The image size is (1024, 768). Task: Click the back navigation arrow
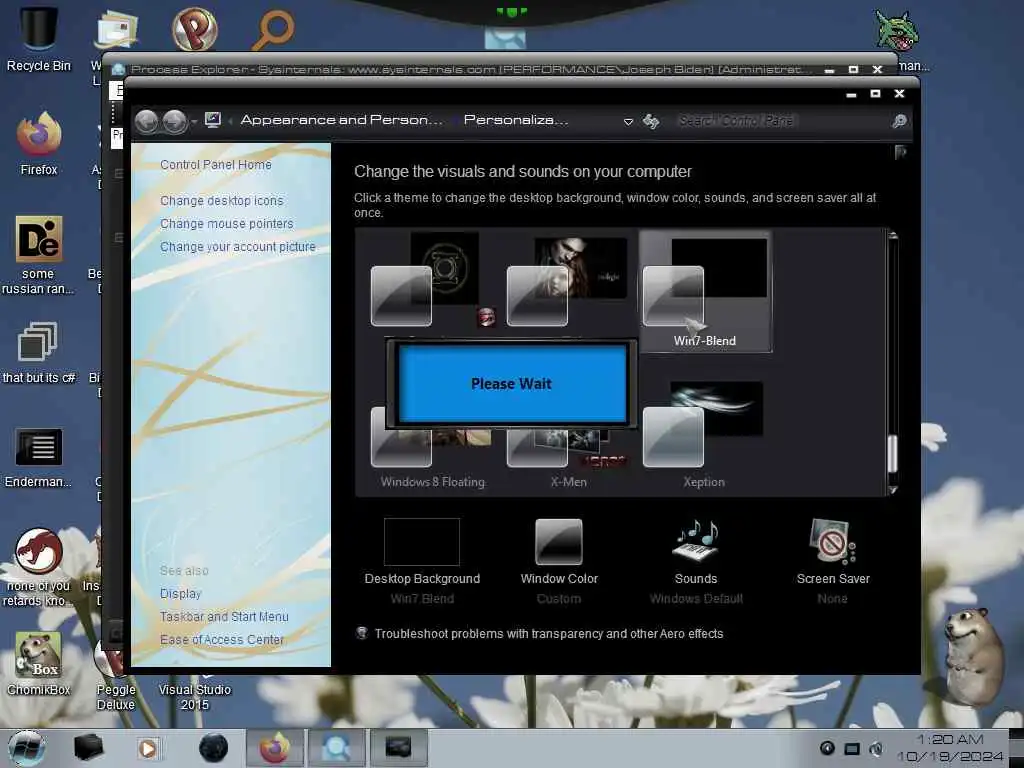(146, 121)
